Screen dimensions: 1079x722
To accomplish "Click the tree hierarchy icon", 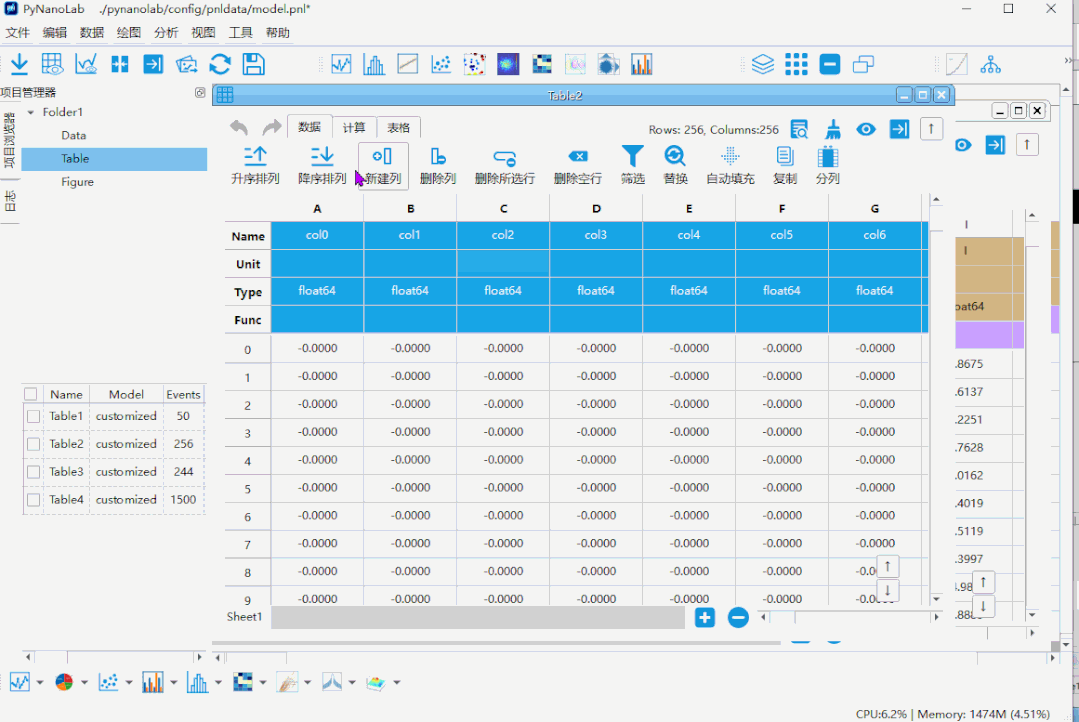I will click(x=990, y=65).
